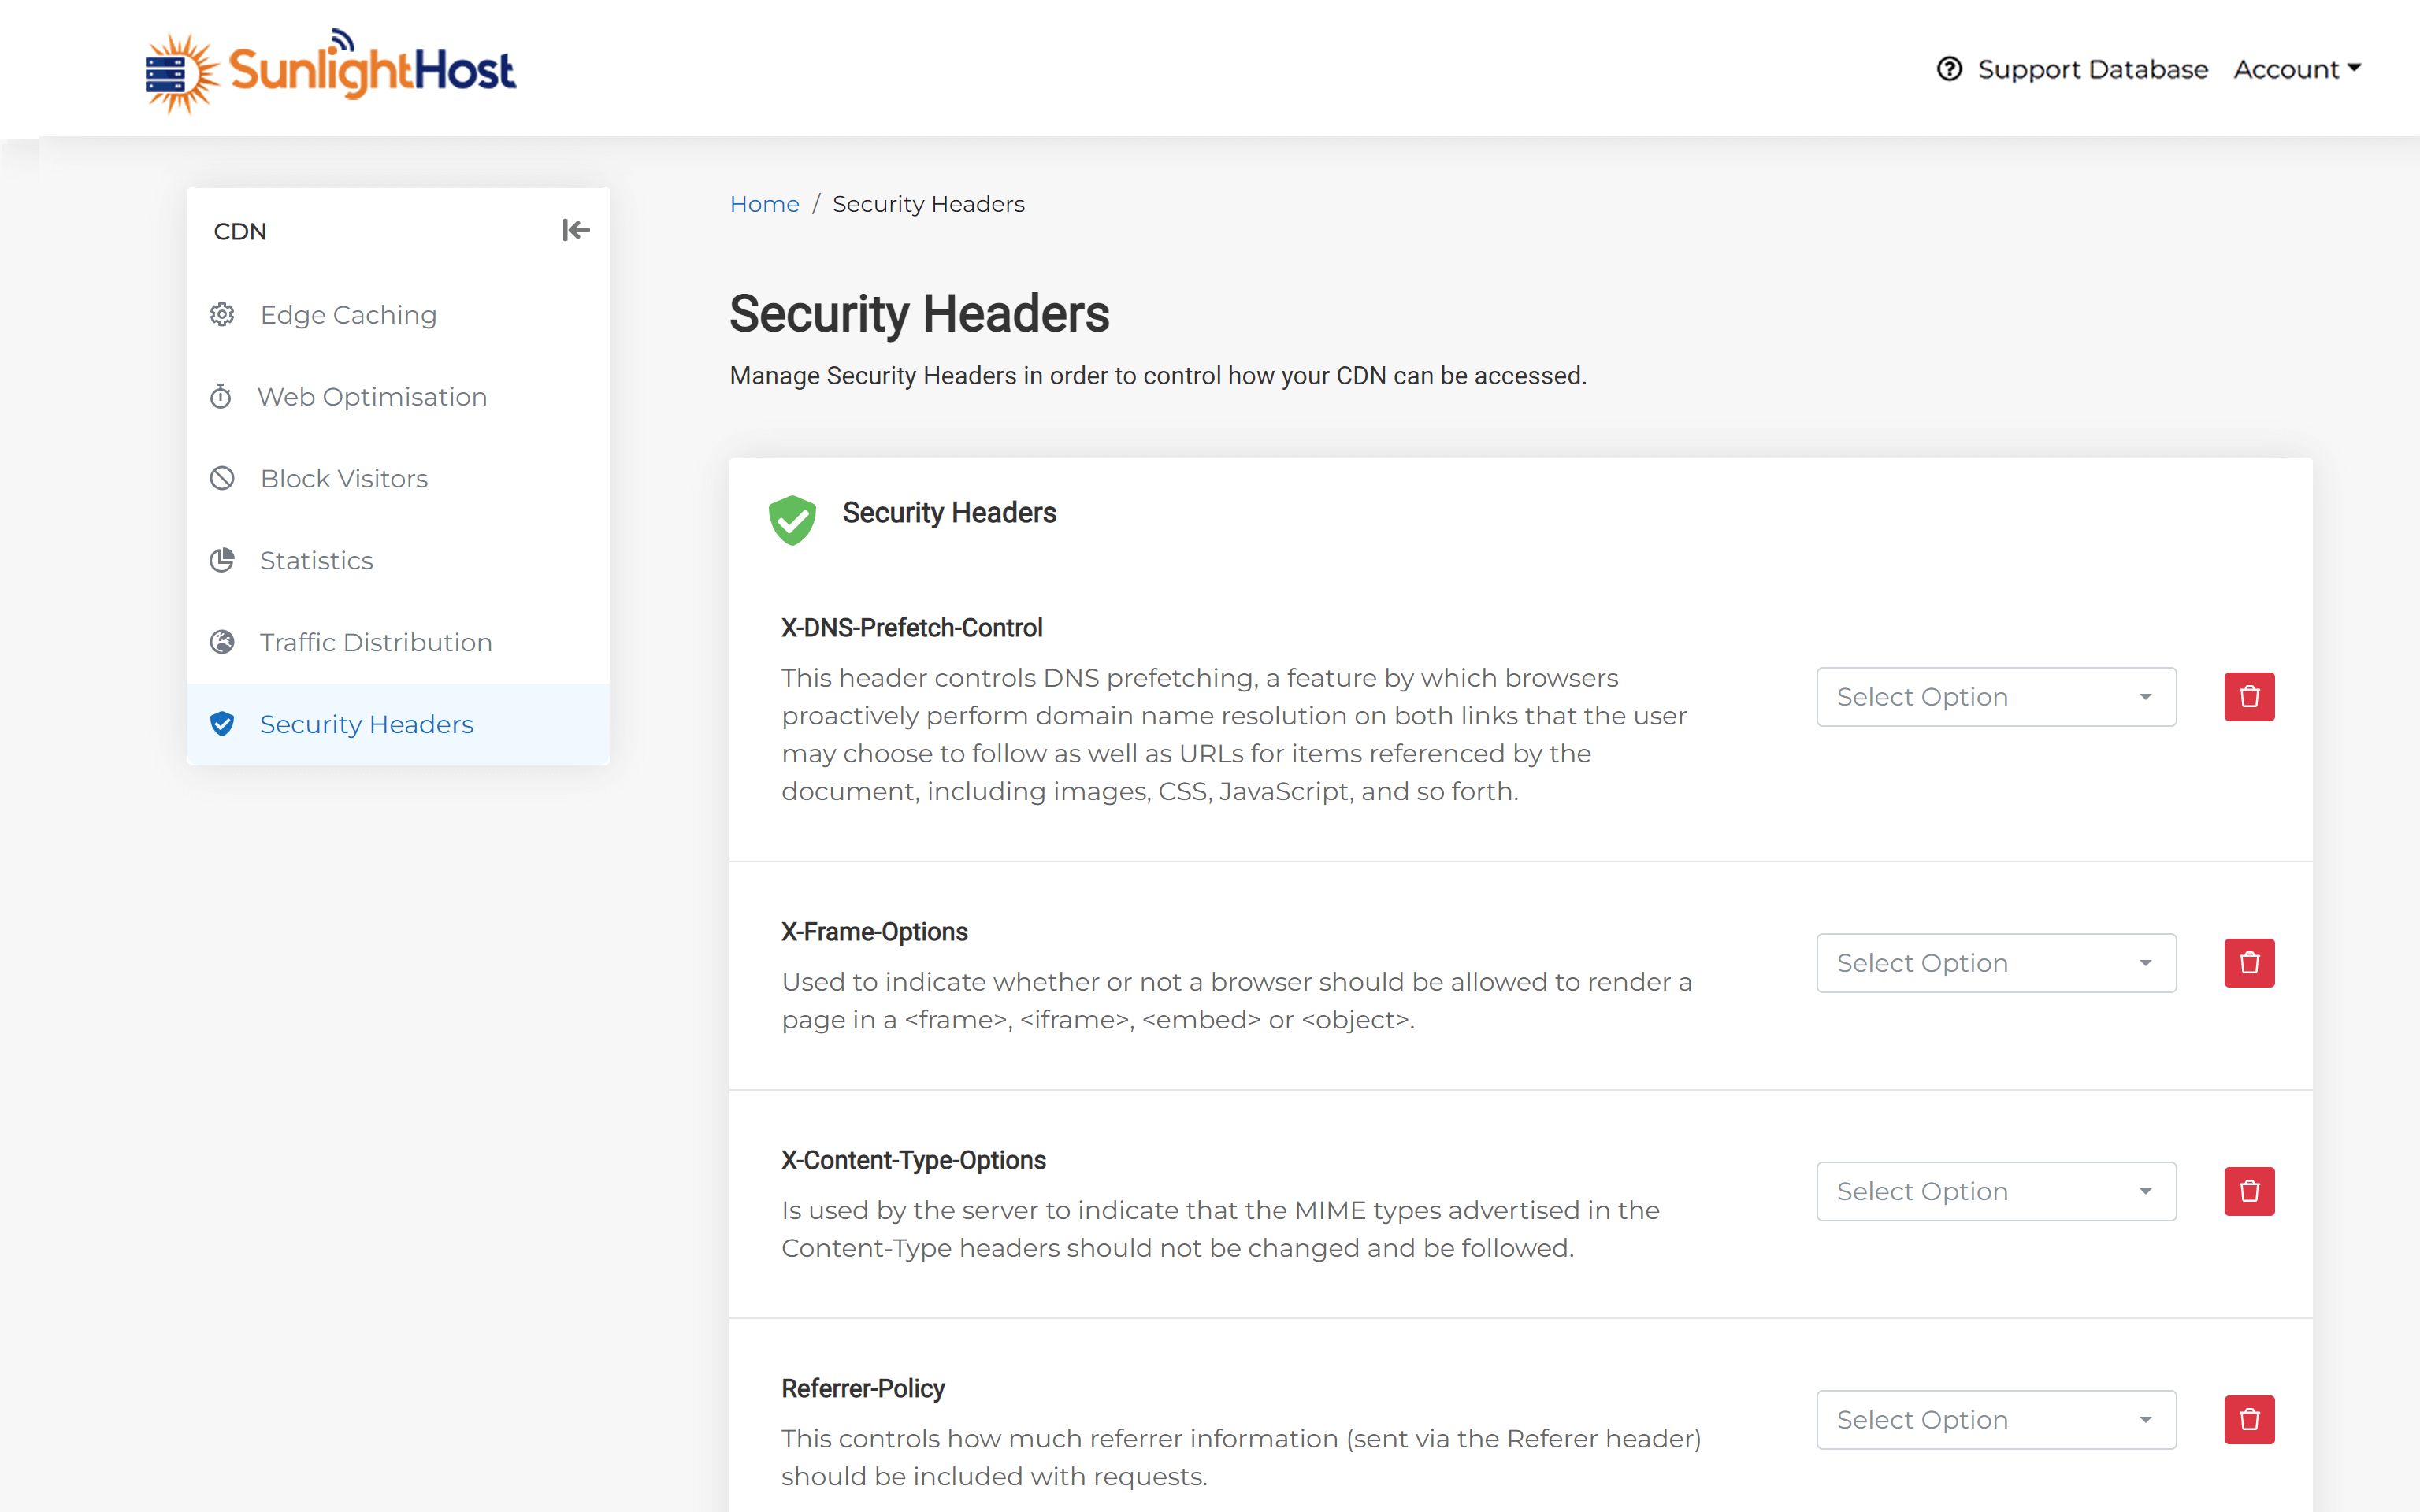Screen dimensions: 2420x1512
Task: Open the Account menu
Action: tap(2297, 69)
